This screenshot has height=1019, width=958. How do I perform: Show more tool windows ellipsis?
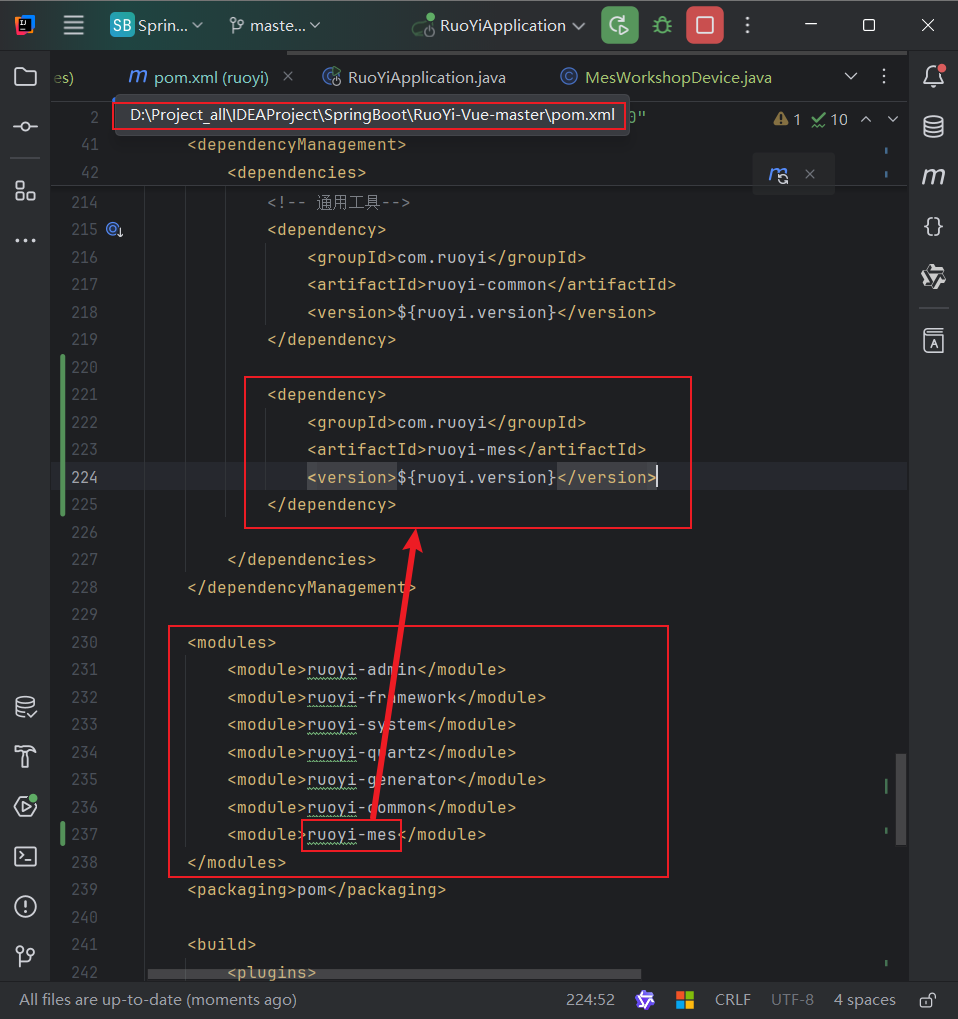(25, 240)
